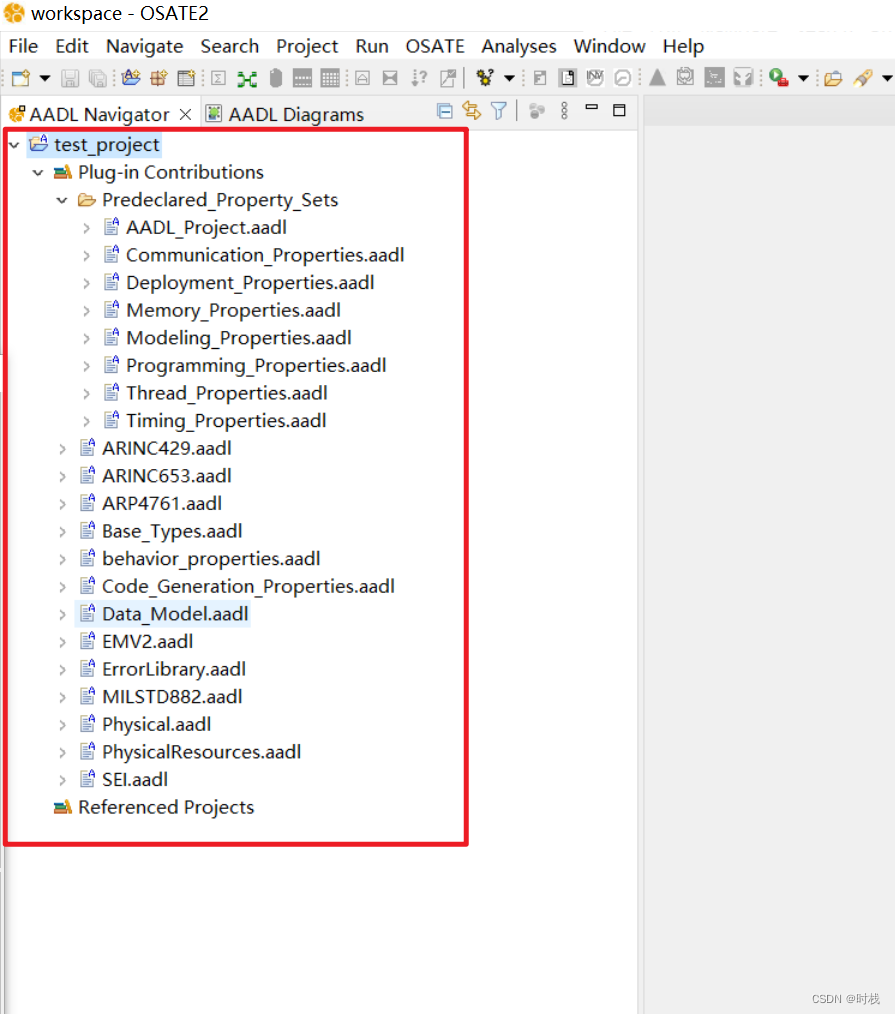Click the Save All toolbar icon
The height and width of the screenshot is (1014, 895).
(97, 78)
